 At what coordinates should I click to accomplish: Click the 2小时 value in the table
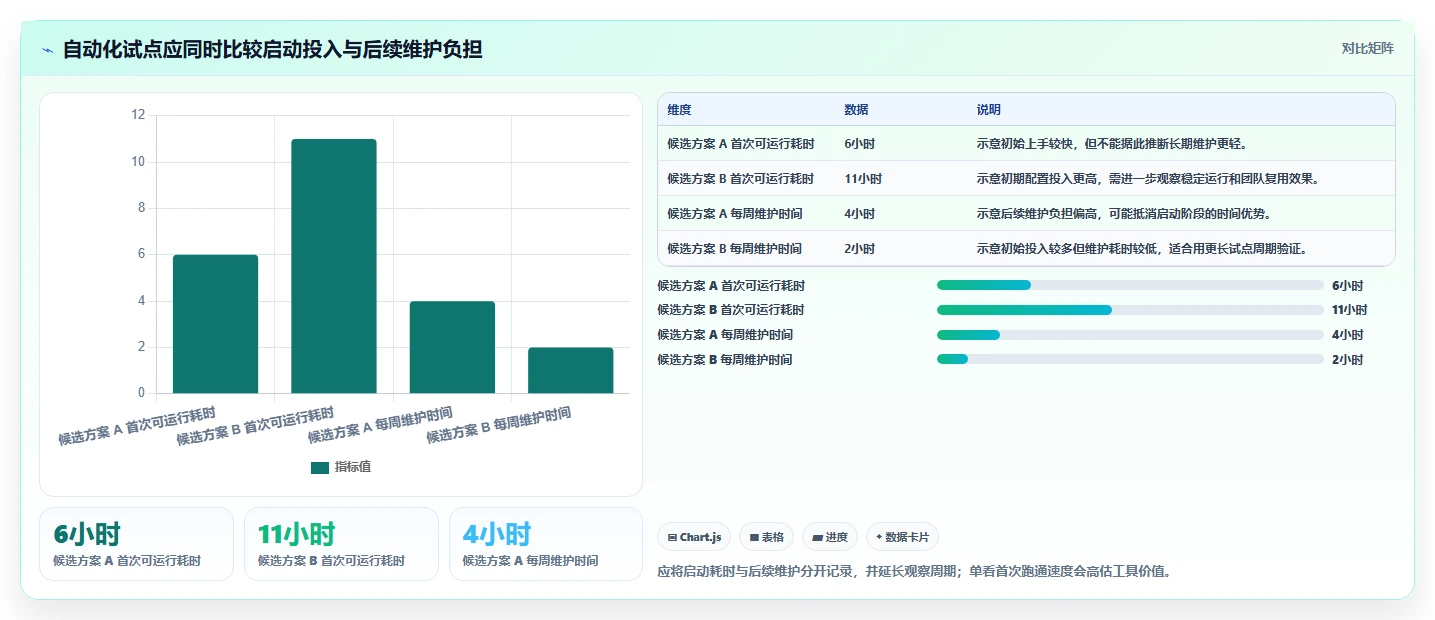[859, 248]
